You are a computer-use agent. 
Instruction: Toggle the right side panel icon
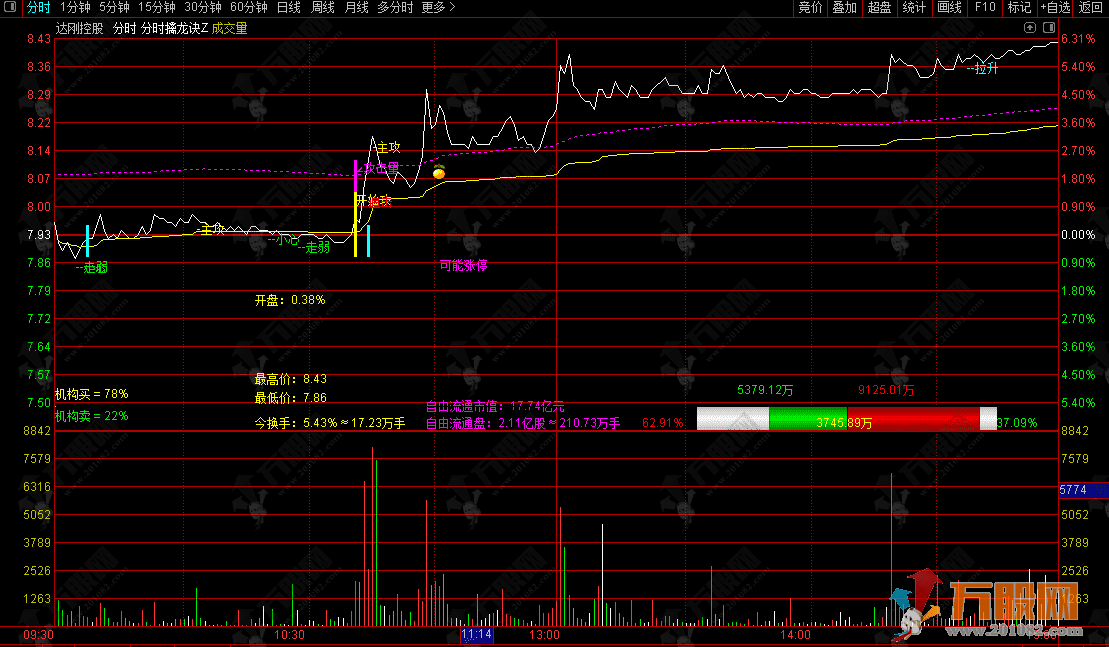[x=1047, y=29]
